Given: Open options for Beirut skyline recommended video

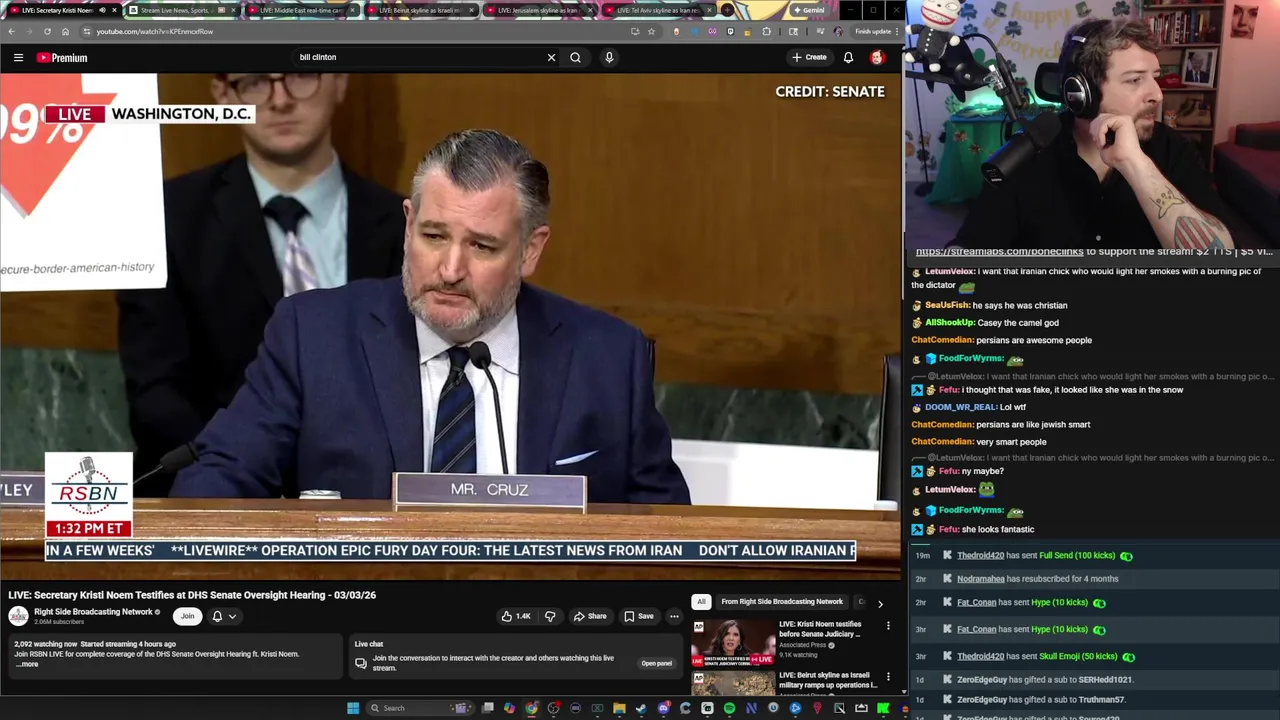Looking at the screenshot, I should point(888,677).
